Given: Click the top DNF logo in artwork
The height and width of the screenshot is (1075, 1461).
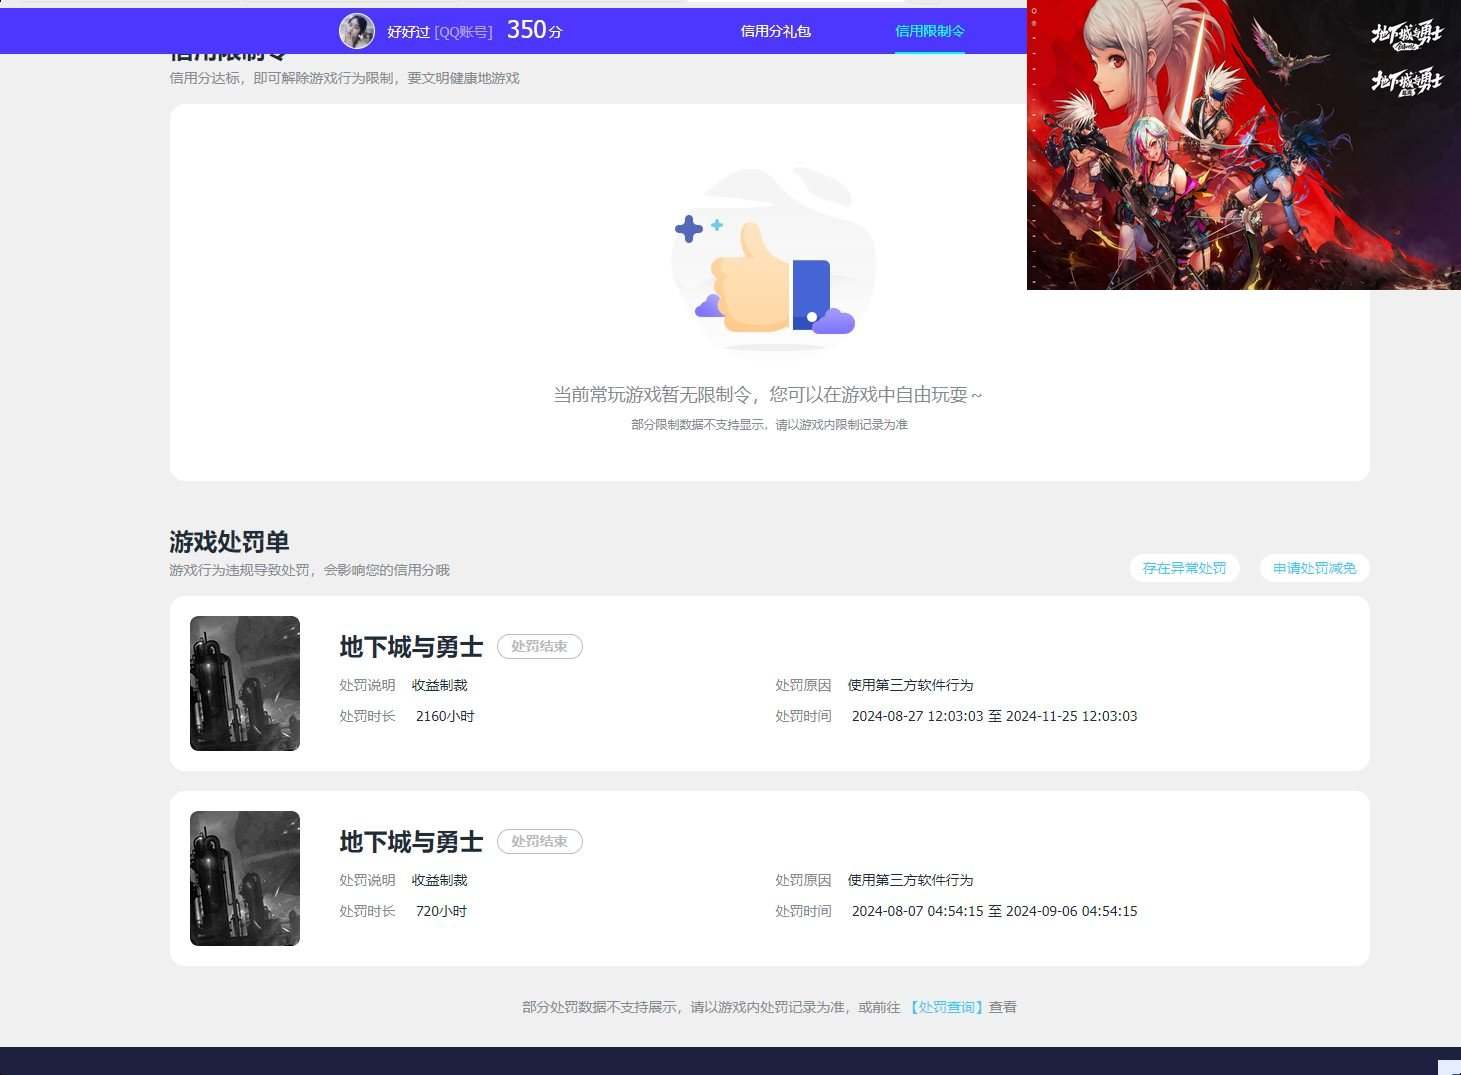Looking at the screenshot, I should pyautogui.click(x=1407, y=36).
